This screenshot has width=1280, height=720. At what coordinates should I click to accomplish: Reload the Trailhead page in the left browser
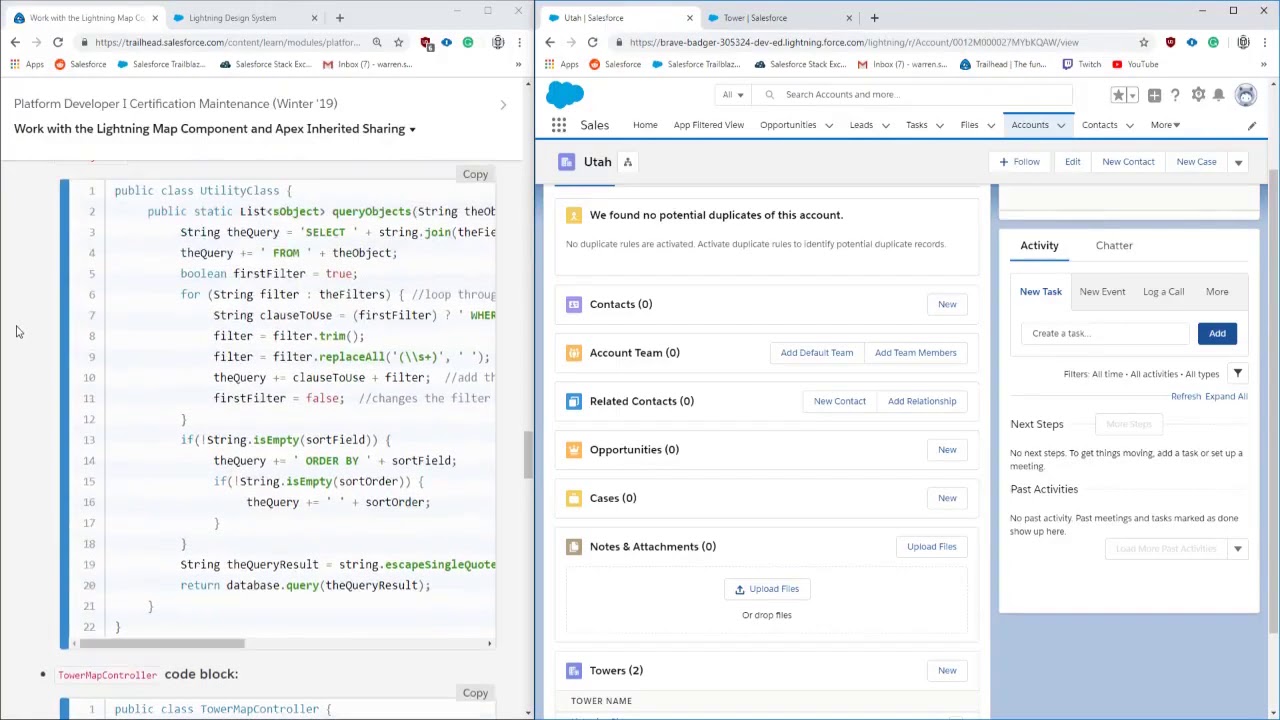58,42
